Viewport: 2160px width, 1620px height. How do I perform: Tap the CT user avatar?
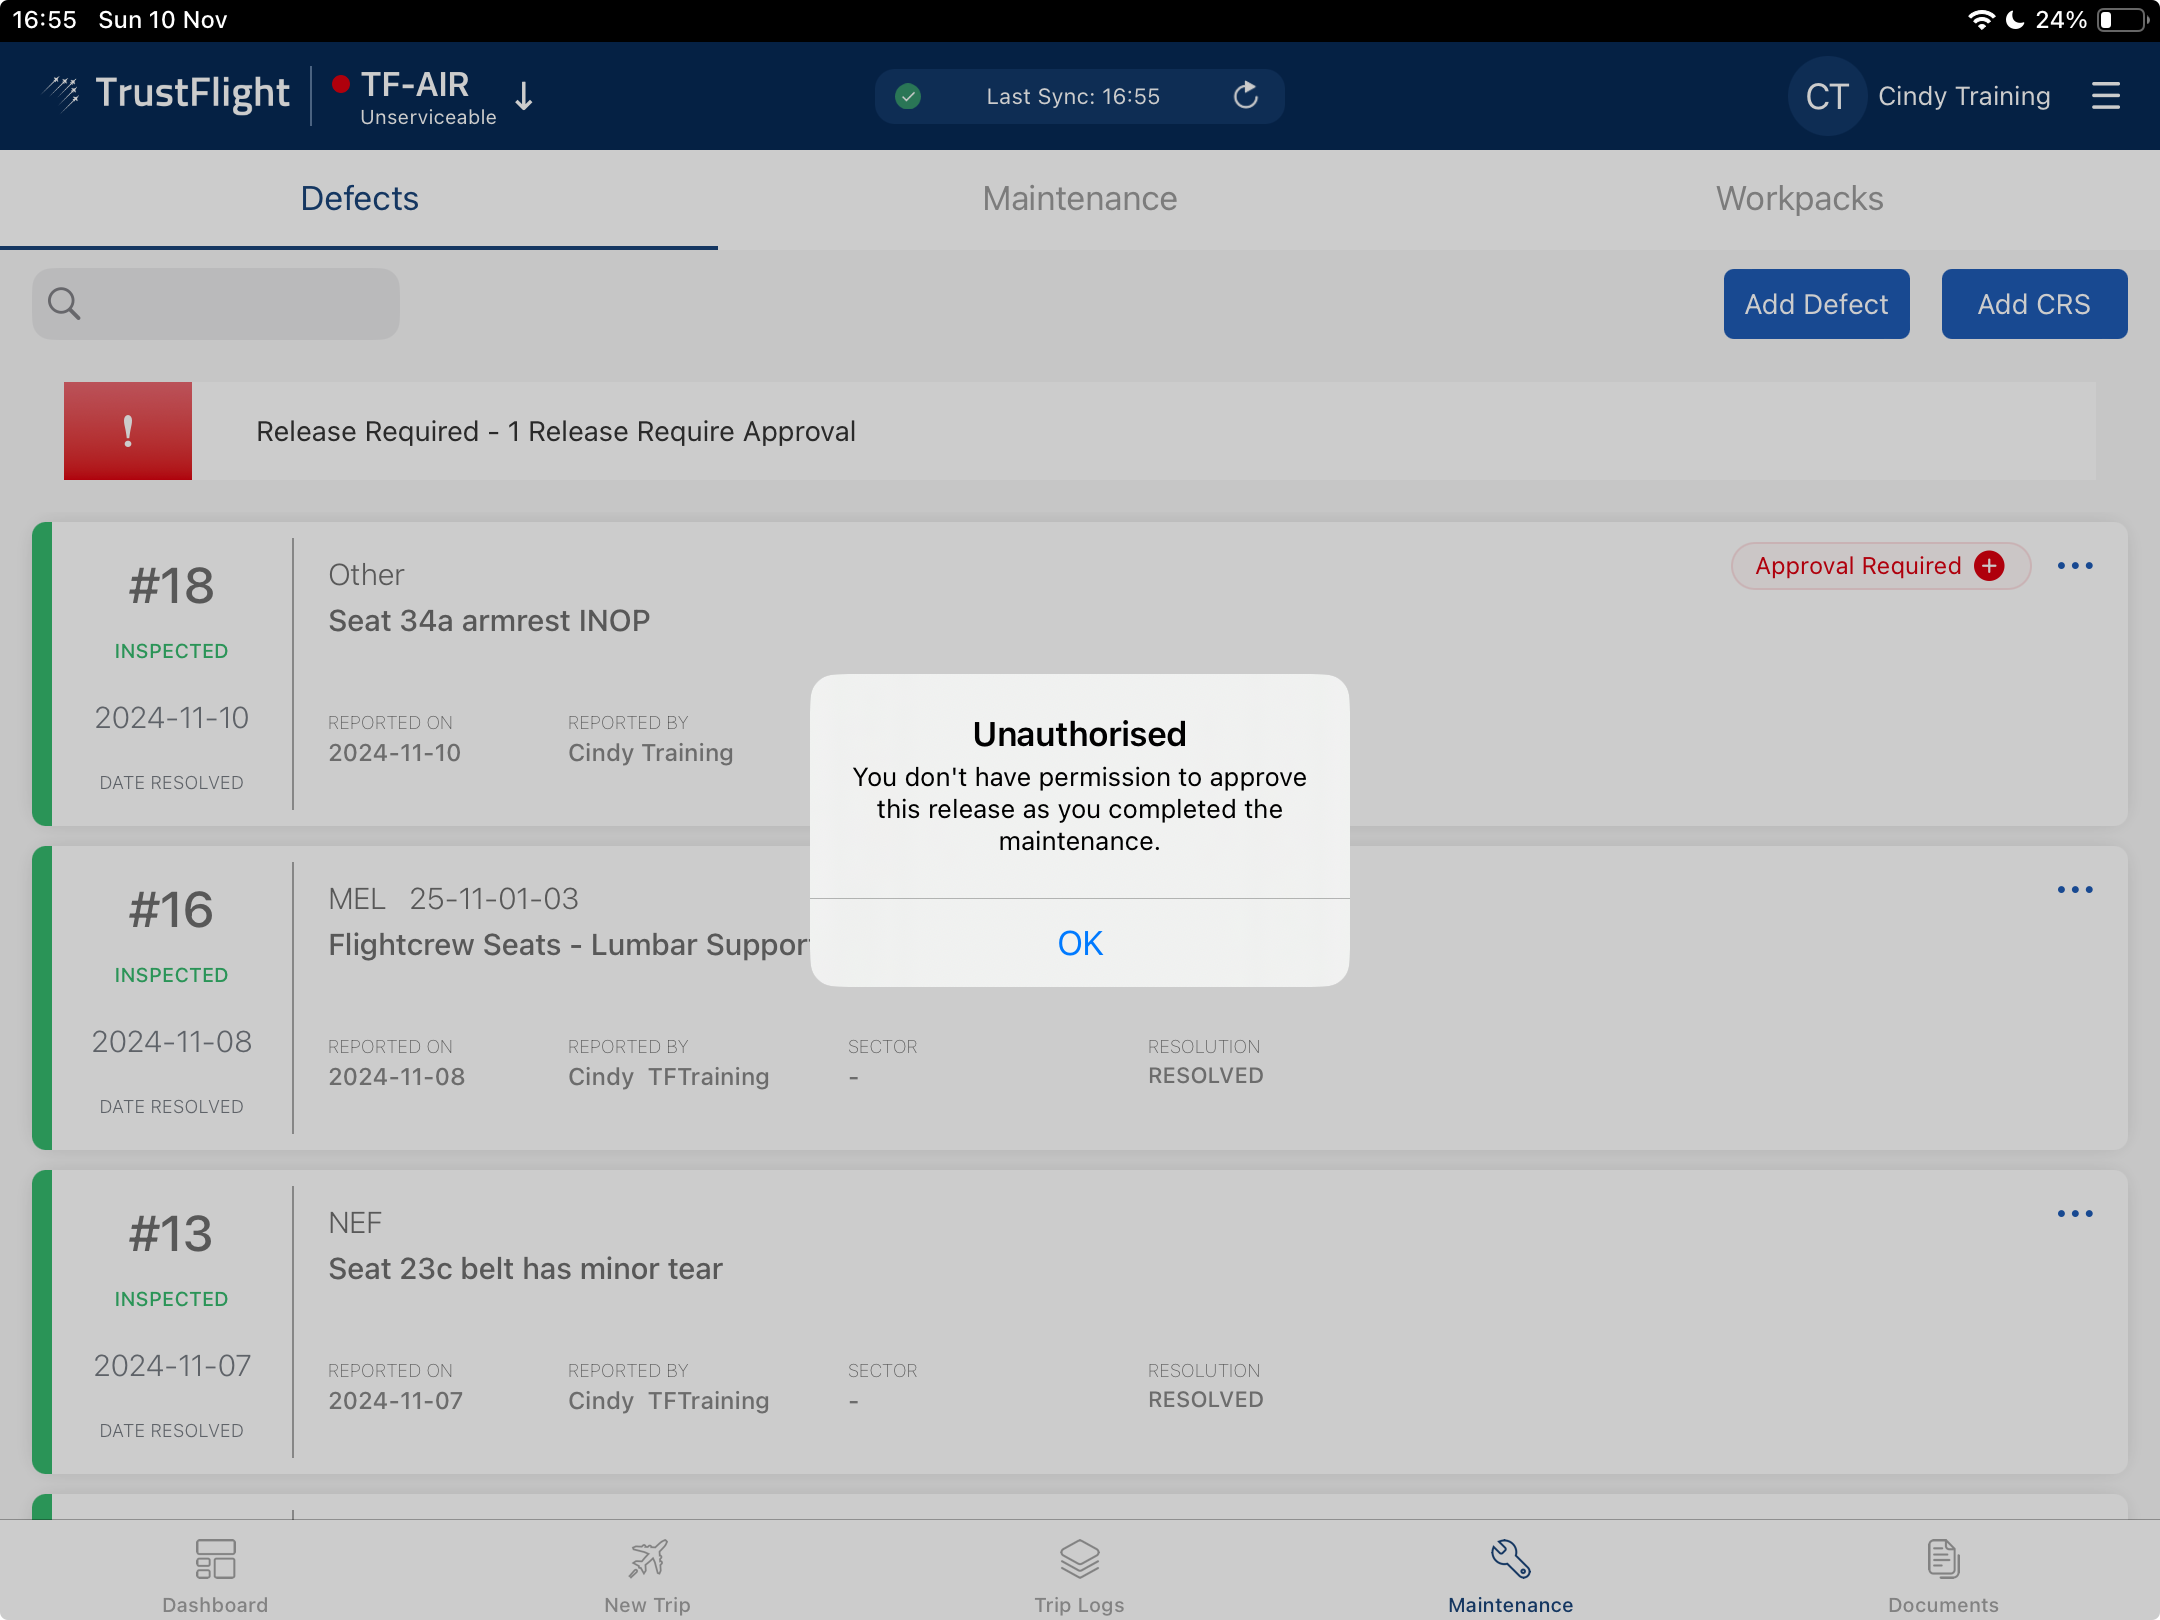[1826, 96]
